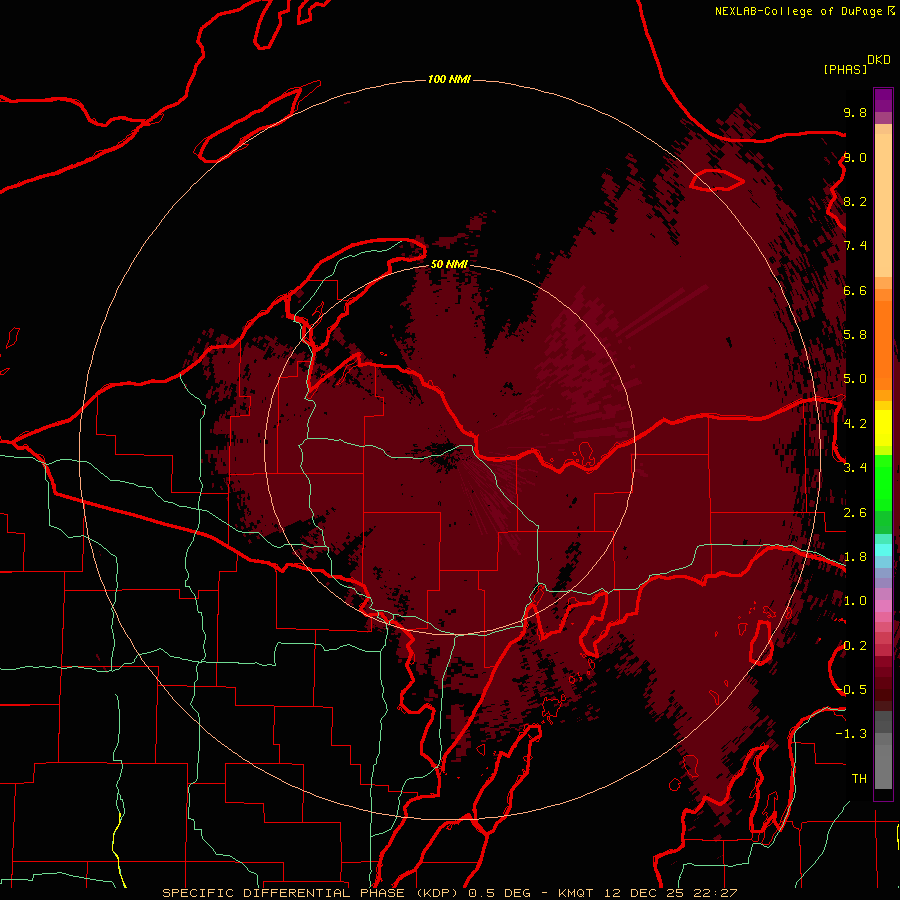
Task: Click the [PHAS] units label
Action: pyautogui.click(x=845, y=69)
